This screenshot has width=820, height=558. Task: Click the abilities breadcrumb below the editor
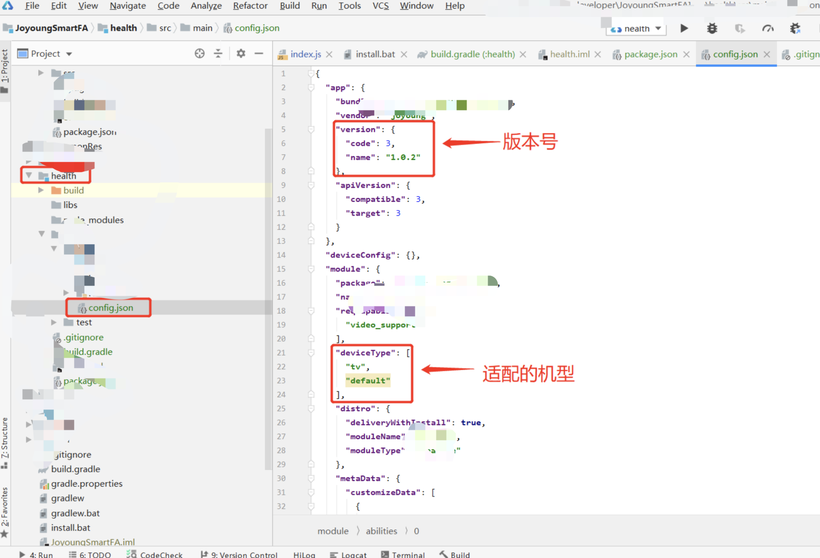381,531
